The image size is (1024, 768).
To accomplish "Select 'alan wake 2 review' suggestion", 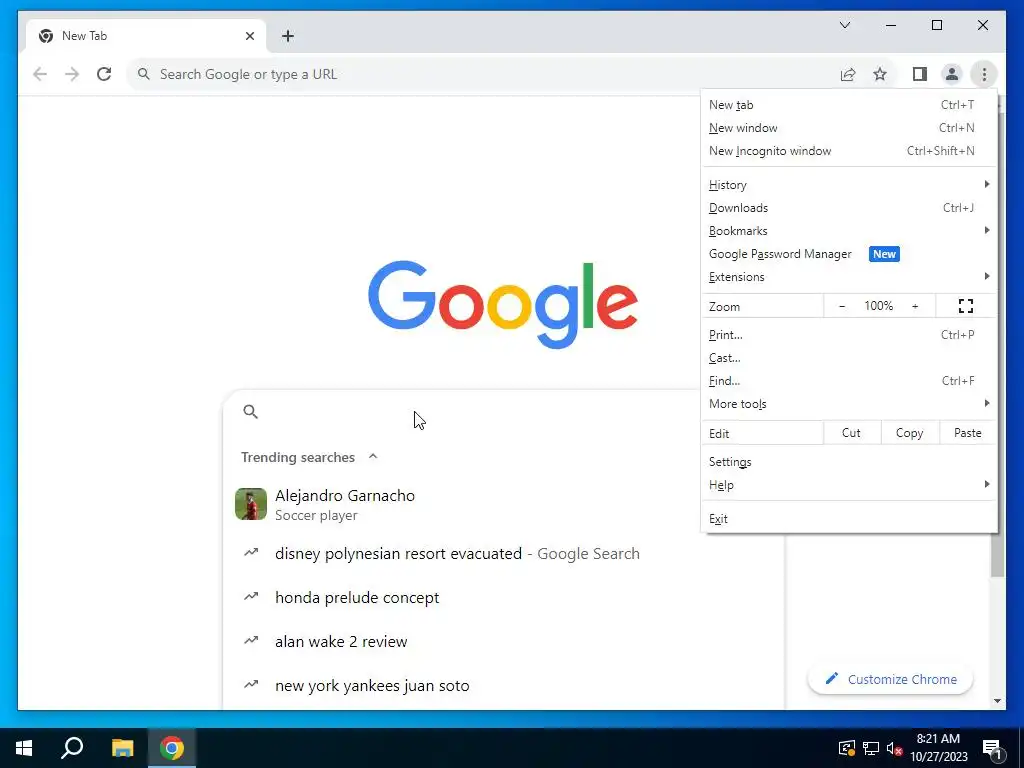I will (x=341, y=641).
